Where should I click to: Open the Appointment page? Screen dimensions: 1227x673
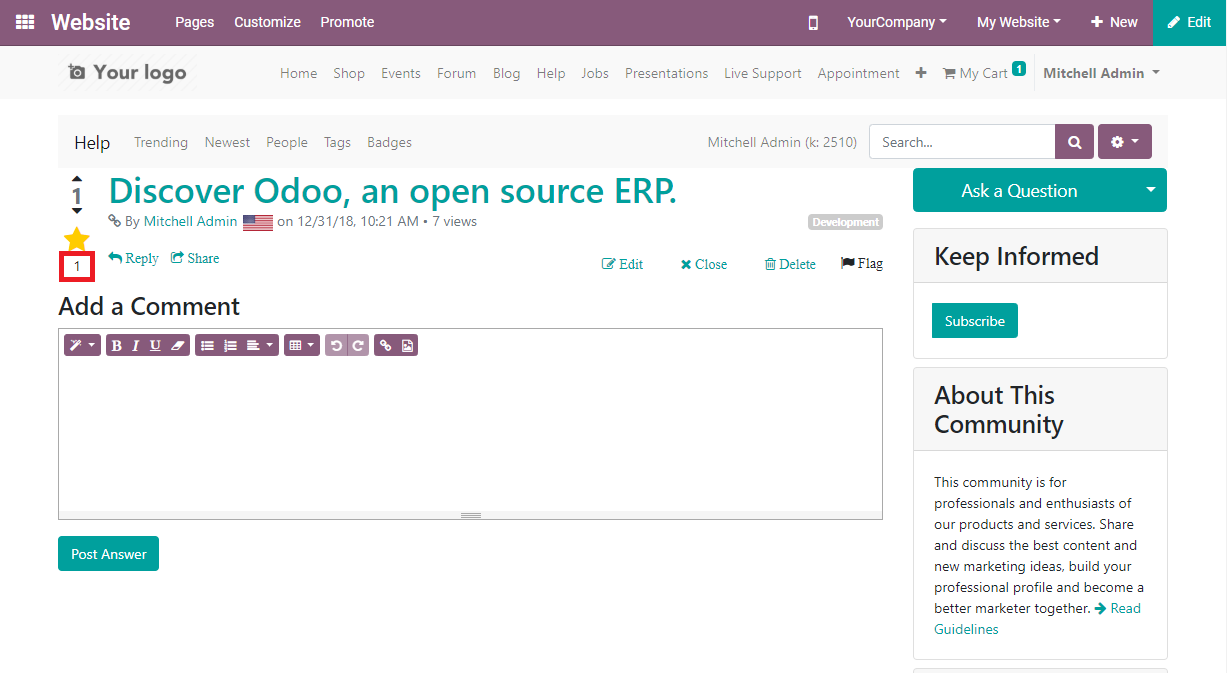point(858,73)
